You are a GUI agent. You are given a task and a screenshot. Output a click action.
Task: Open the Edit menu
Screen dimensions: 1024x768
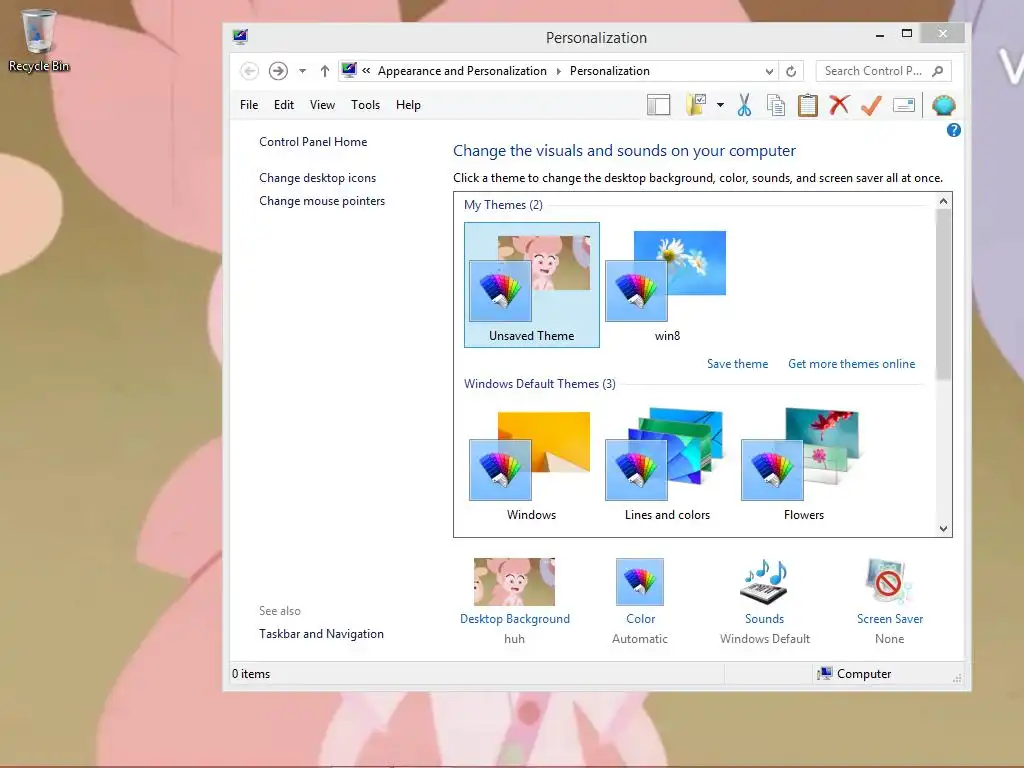click(x=283, y=104)
